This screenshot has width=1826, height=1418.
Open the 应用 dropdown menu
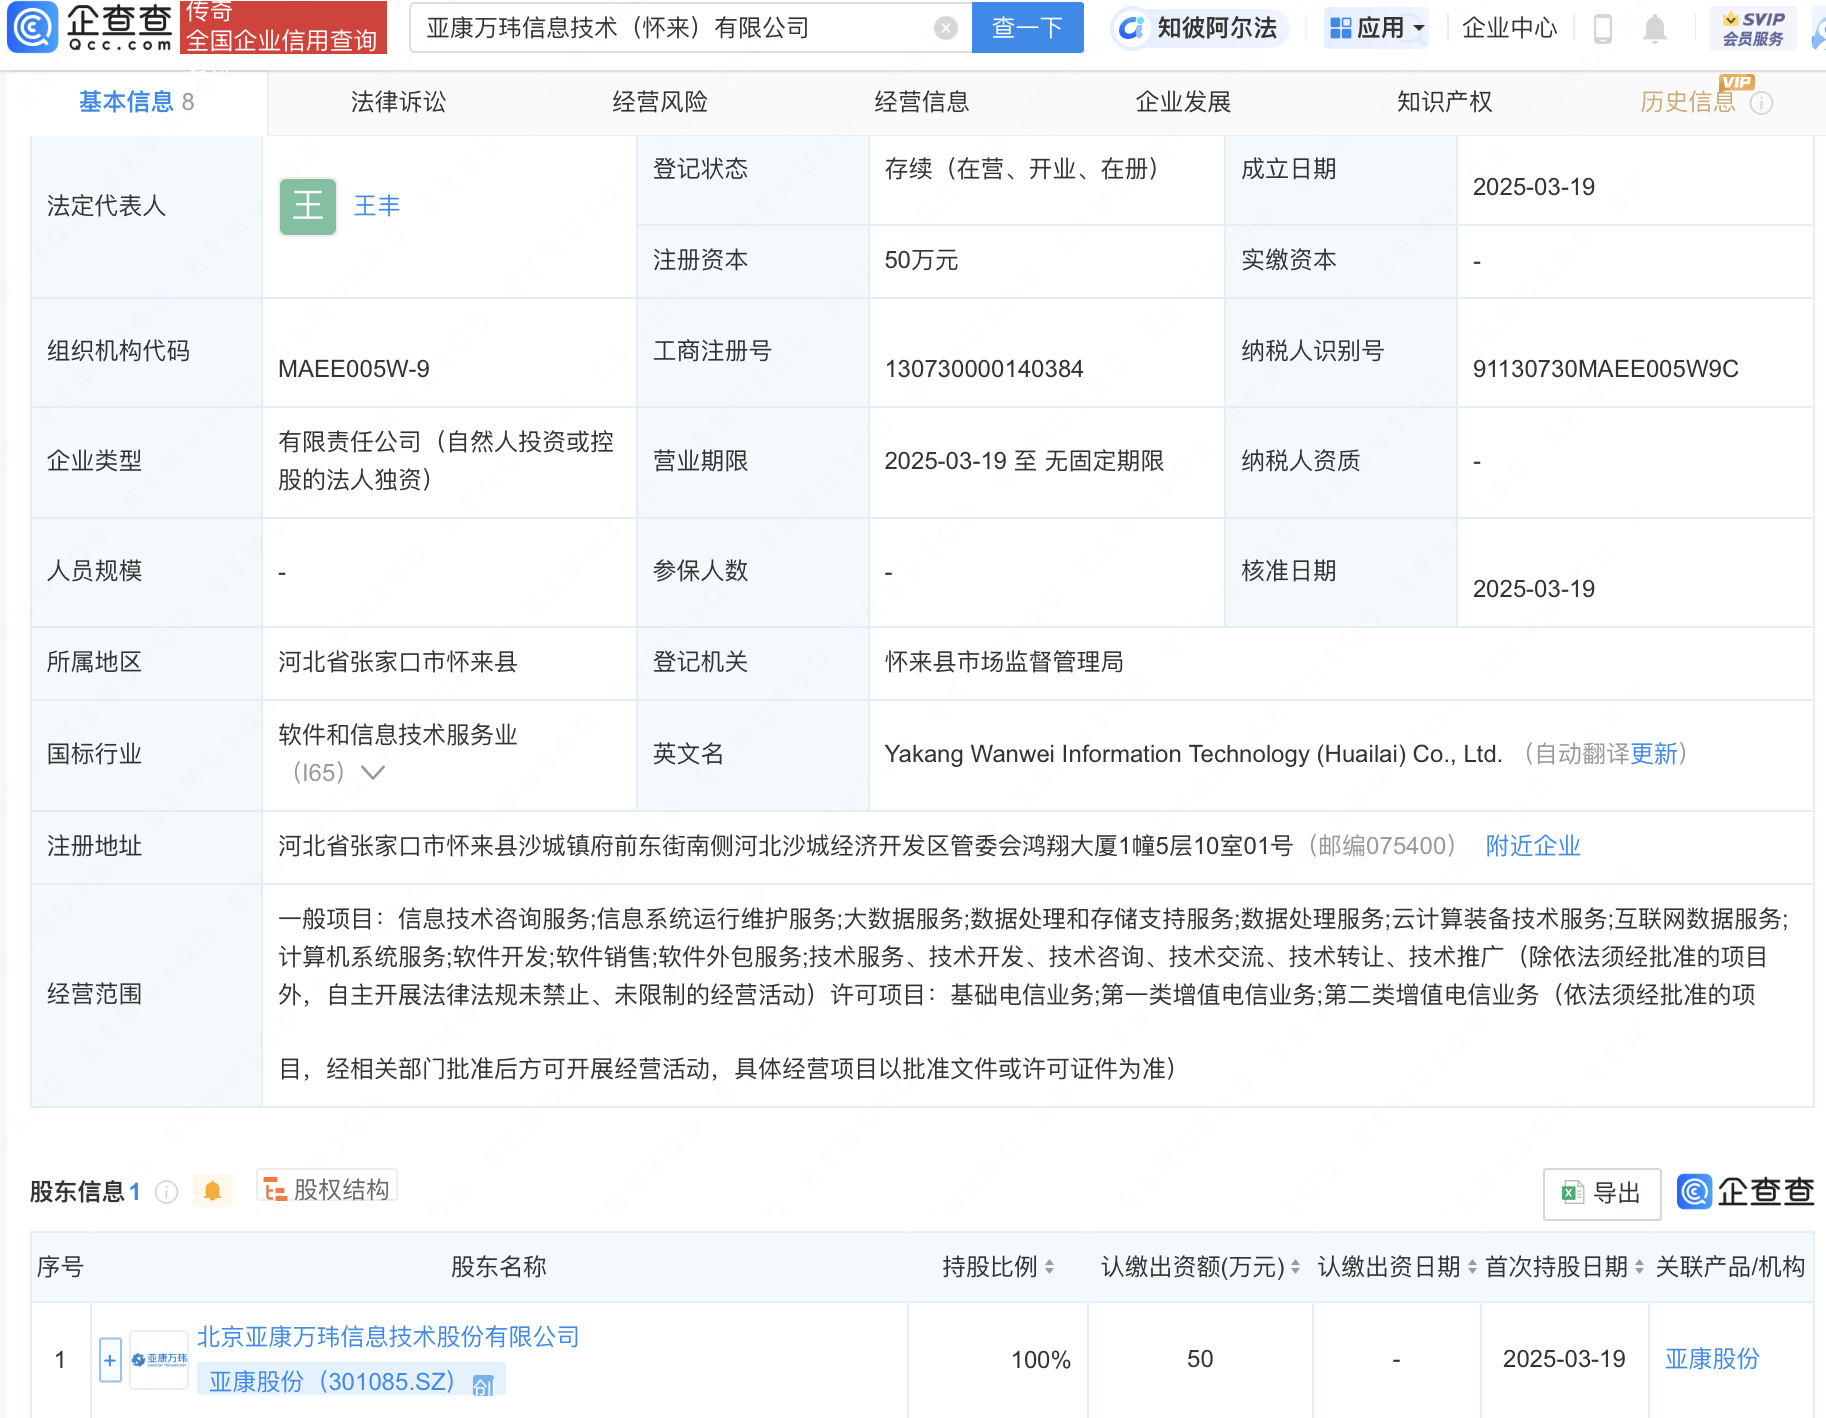tap(1376, 28)
